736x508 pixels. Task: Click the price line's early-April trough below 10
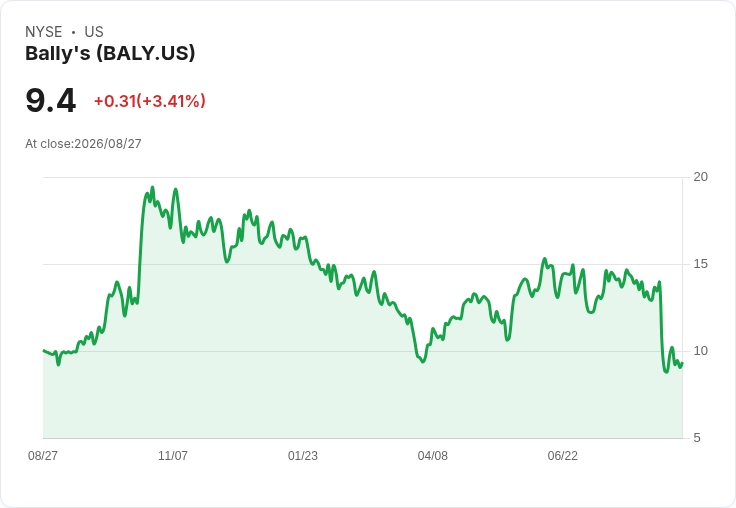tap(423, 362)
